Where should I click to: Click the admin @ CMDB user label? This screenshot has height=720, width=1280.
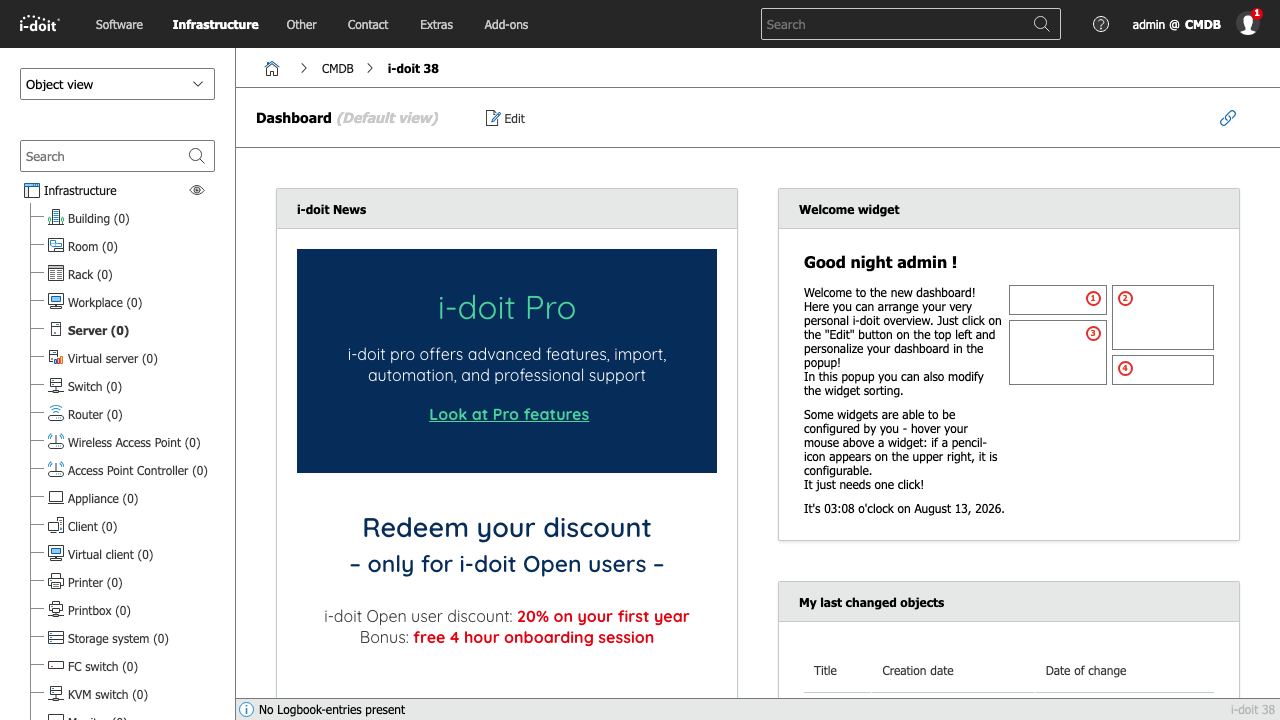[x=1176, y=24]
